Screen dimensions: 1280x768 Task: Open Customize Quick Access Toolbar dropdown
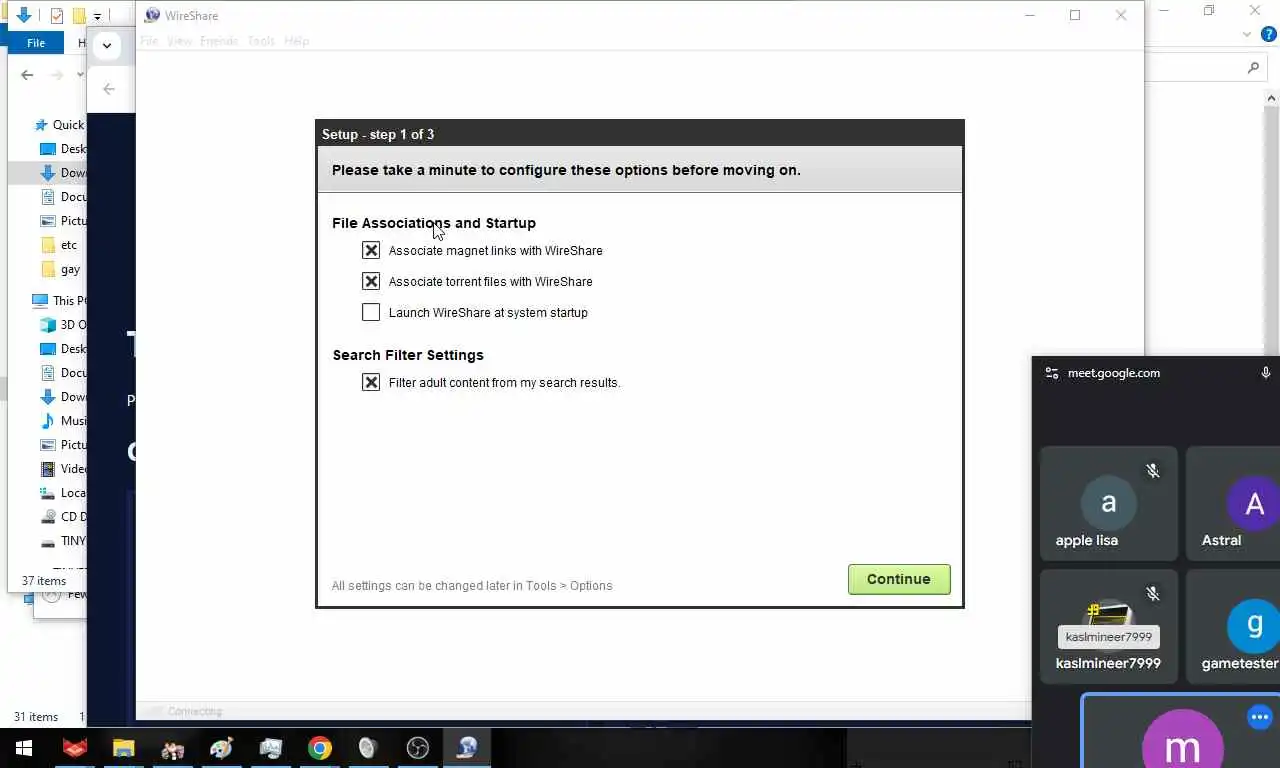pyautogui.click(x=97, y=16)
